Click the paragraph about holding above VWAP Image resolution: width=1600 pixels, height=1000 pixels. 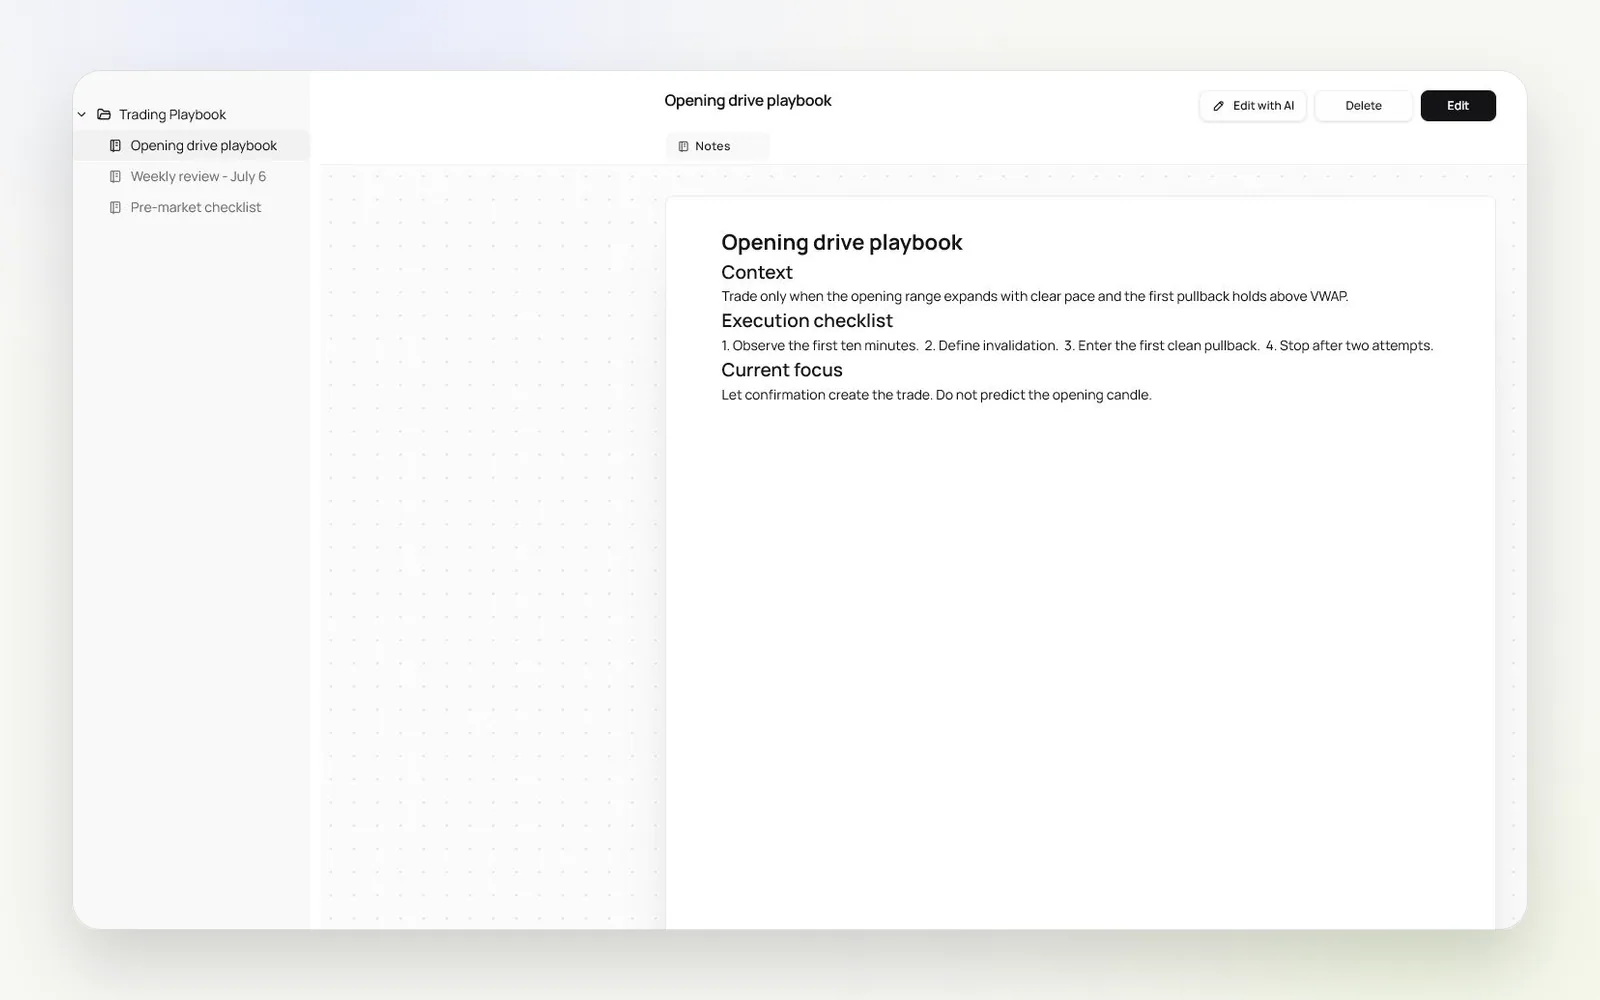(x=1035, y=296)
